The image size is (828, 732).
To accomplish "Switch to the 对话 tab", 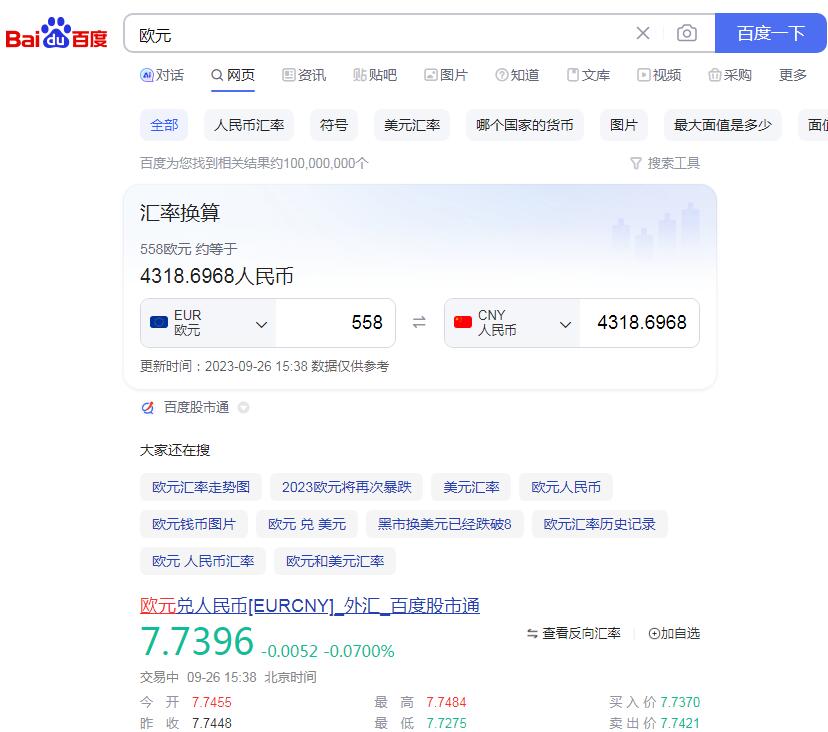I will [162, 75].
